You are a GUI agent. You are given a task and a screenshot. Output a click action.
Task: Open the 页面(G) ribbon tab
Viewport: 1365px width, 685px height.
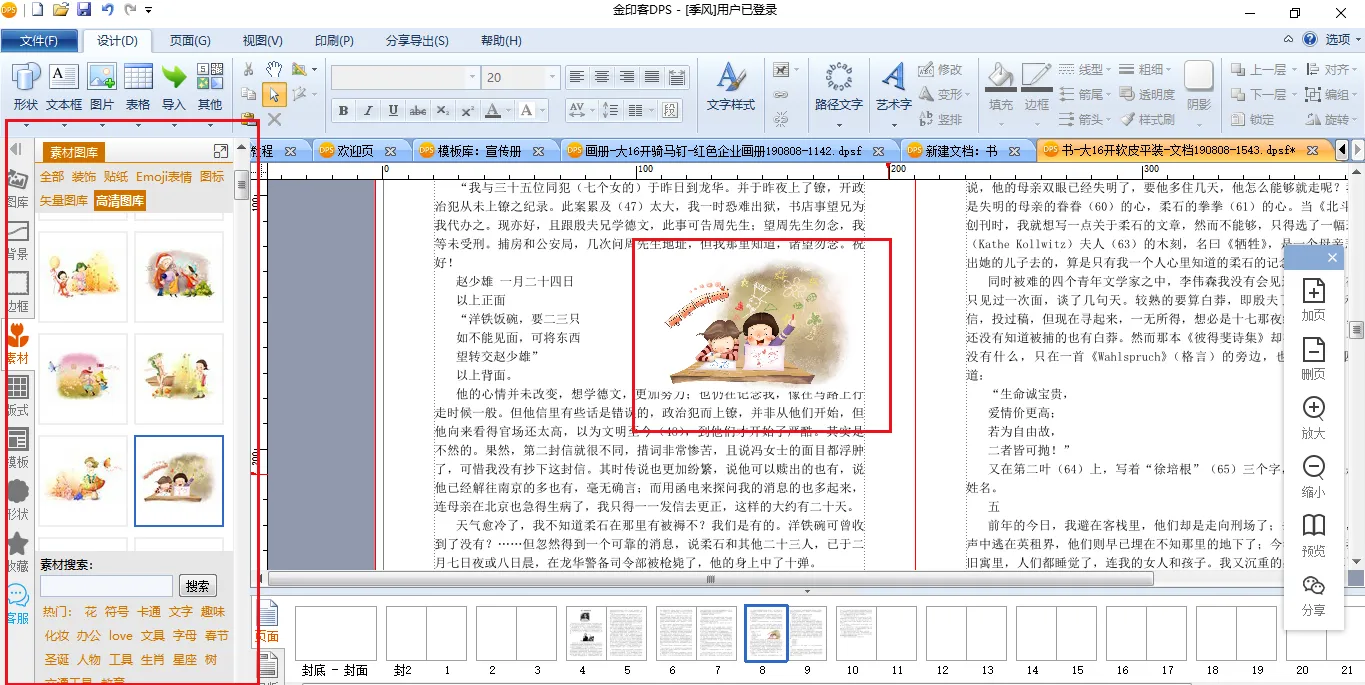click(189, 41)
